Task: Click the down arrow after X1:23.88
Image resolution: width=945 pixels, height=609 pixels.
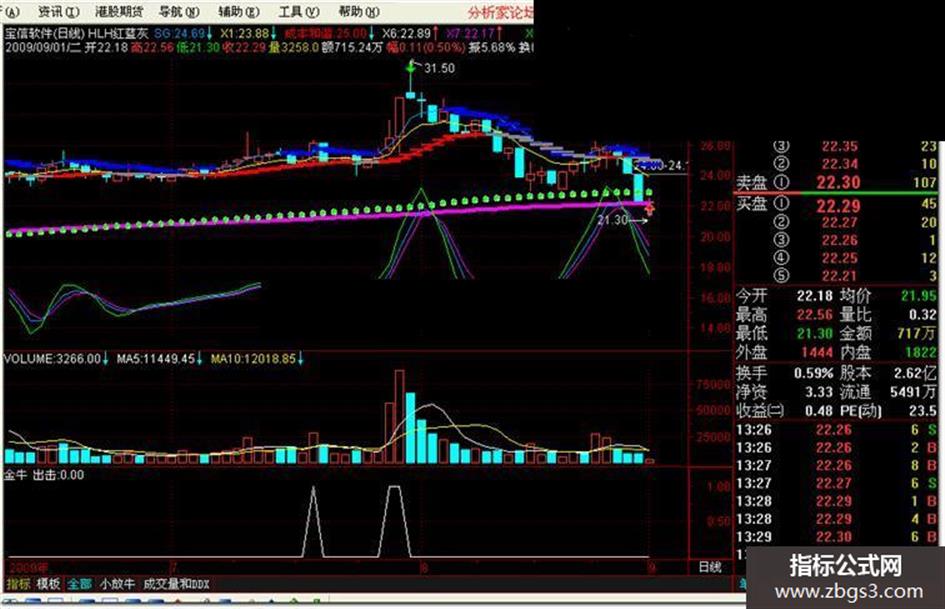Action: (273, 33)
